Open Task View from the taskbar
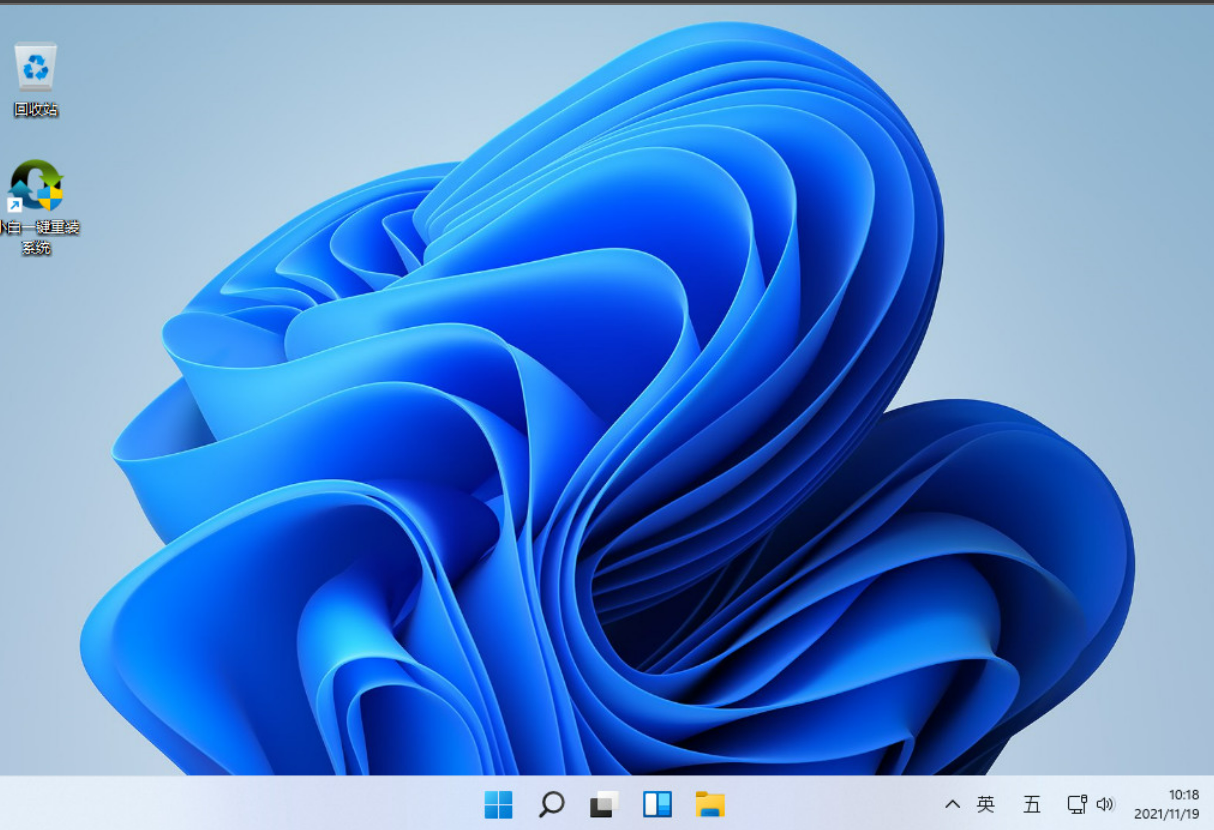Screen dimensions: 1214x830 coord(604,804)
